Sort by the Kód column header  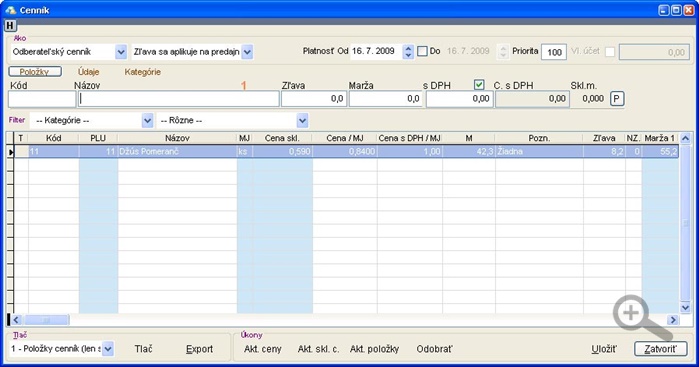pyautogui.click(x=53, y=138)
